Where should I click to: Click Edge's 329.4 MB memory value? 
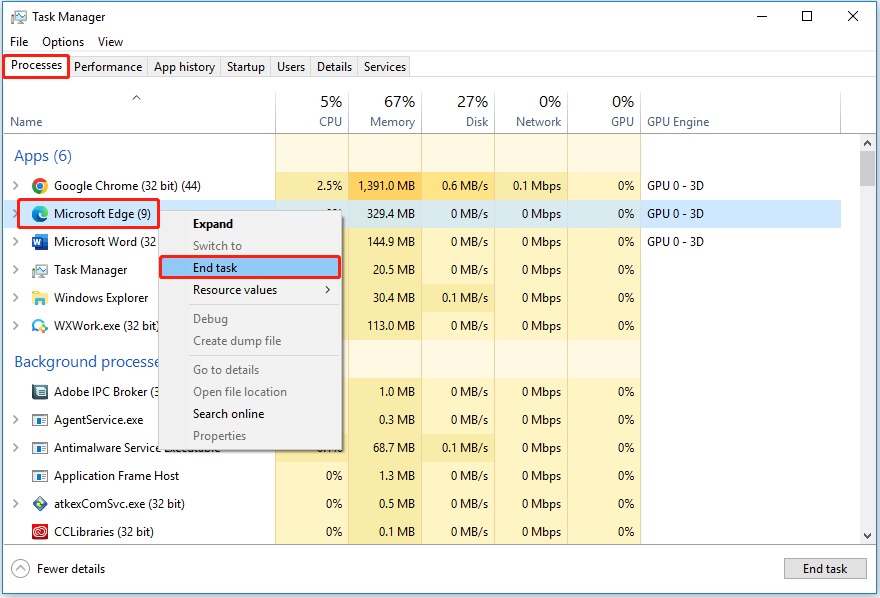point(386,214)
